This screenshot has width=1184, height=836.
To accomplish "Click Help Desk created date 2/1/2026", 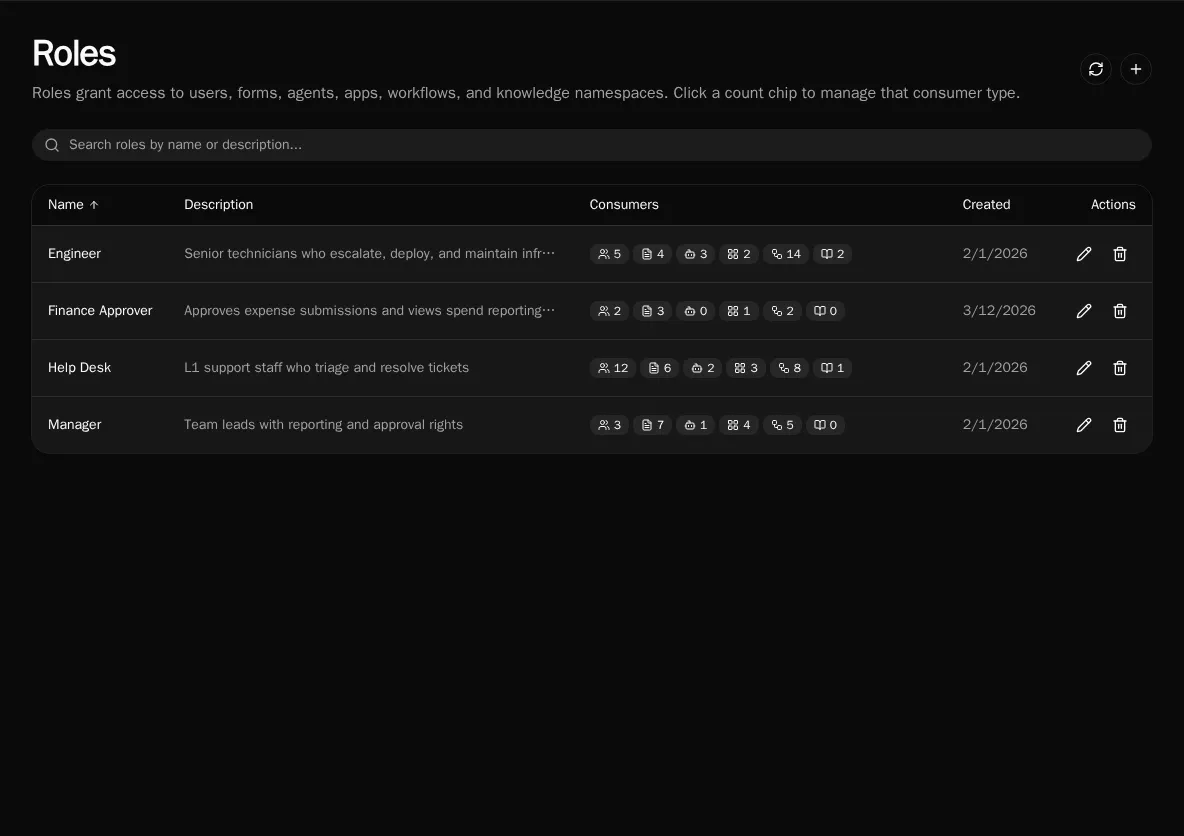I will tap(994, 368).
